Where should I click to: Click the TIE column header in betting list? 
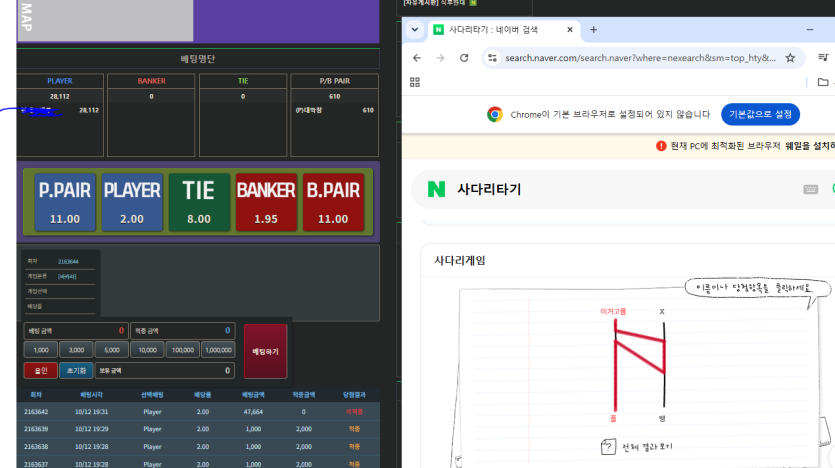(243, 81)
